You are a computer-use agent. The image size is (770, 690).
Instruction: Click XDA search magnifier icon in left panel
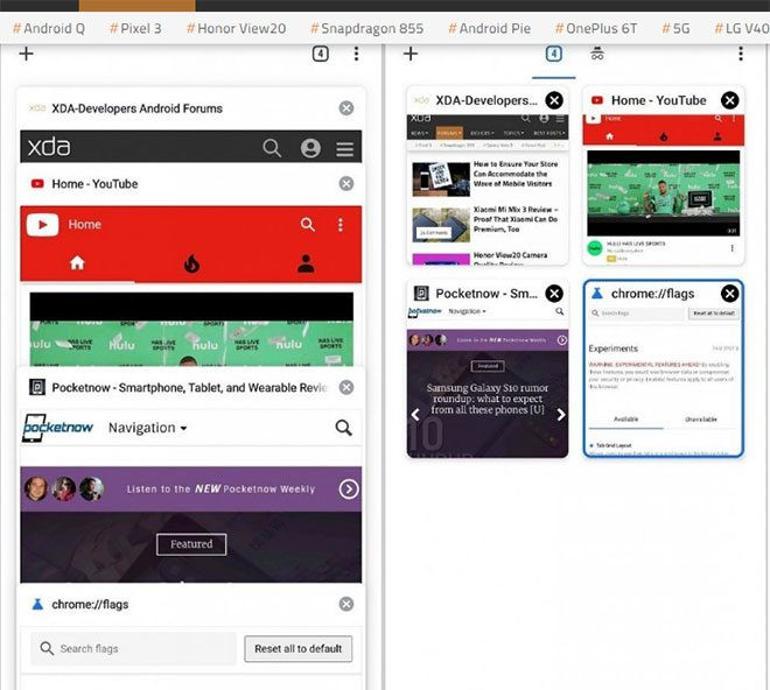(x=272, y=148)
